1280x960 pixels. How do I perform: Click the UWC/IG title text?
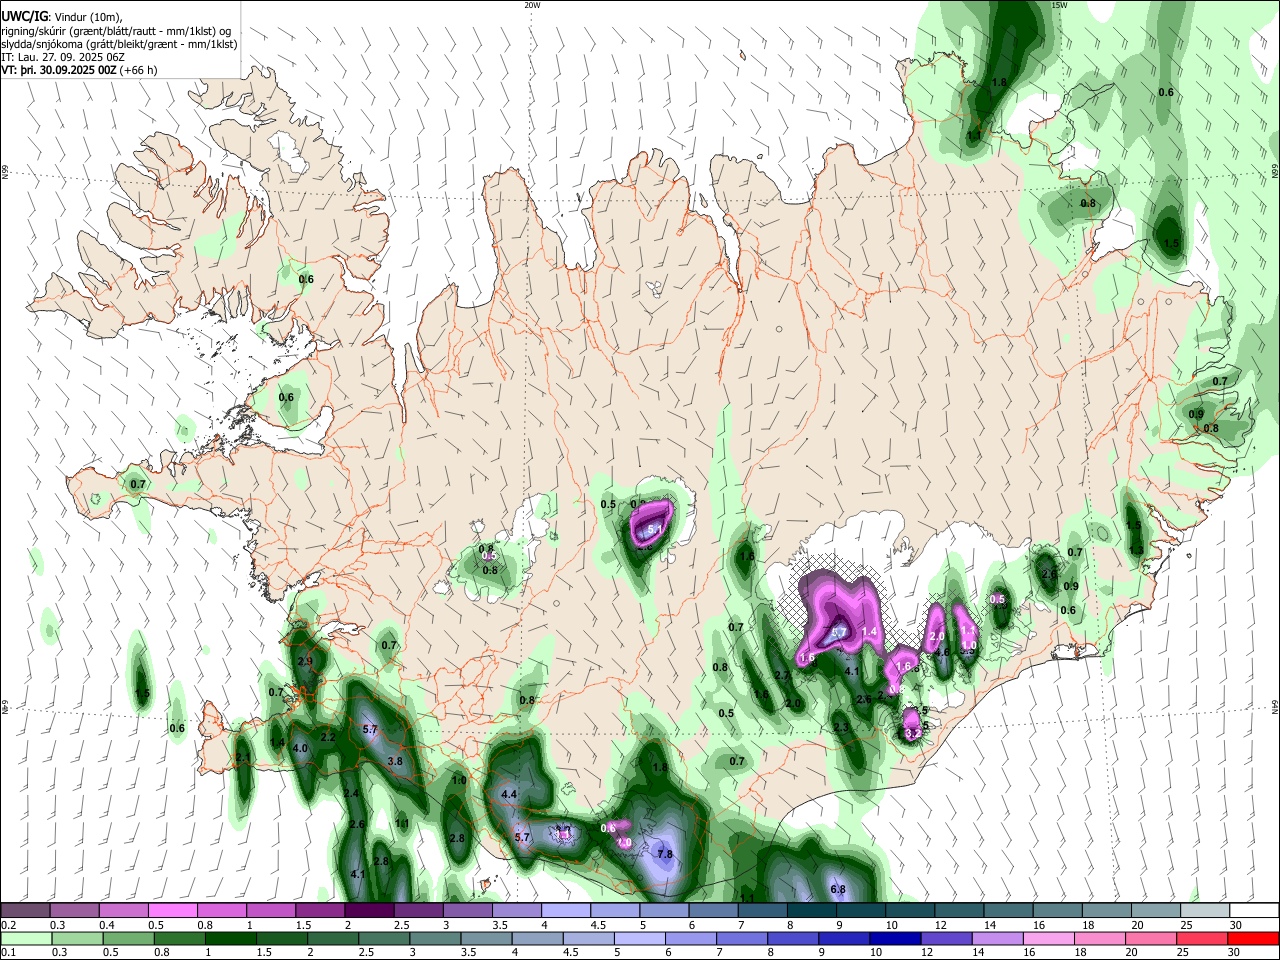24,16
